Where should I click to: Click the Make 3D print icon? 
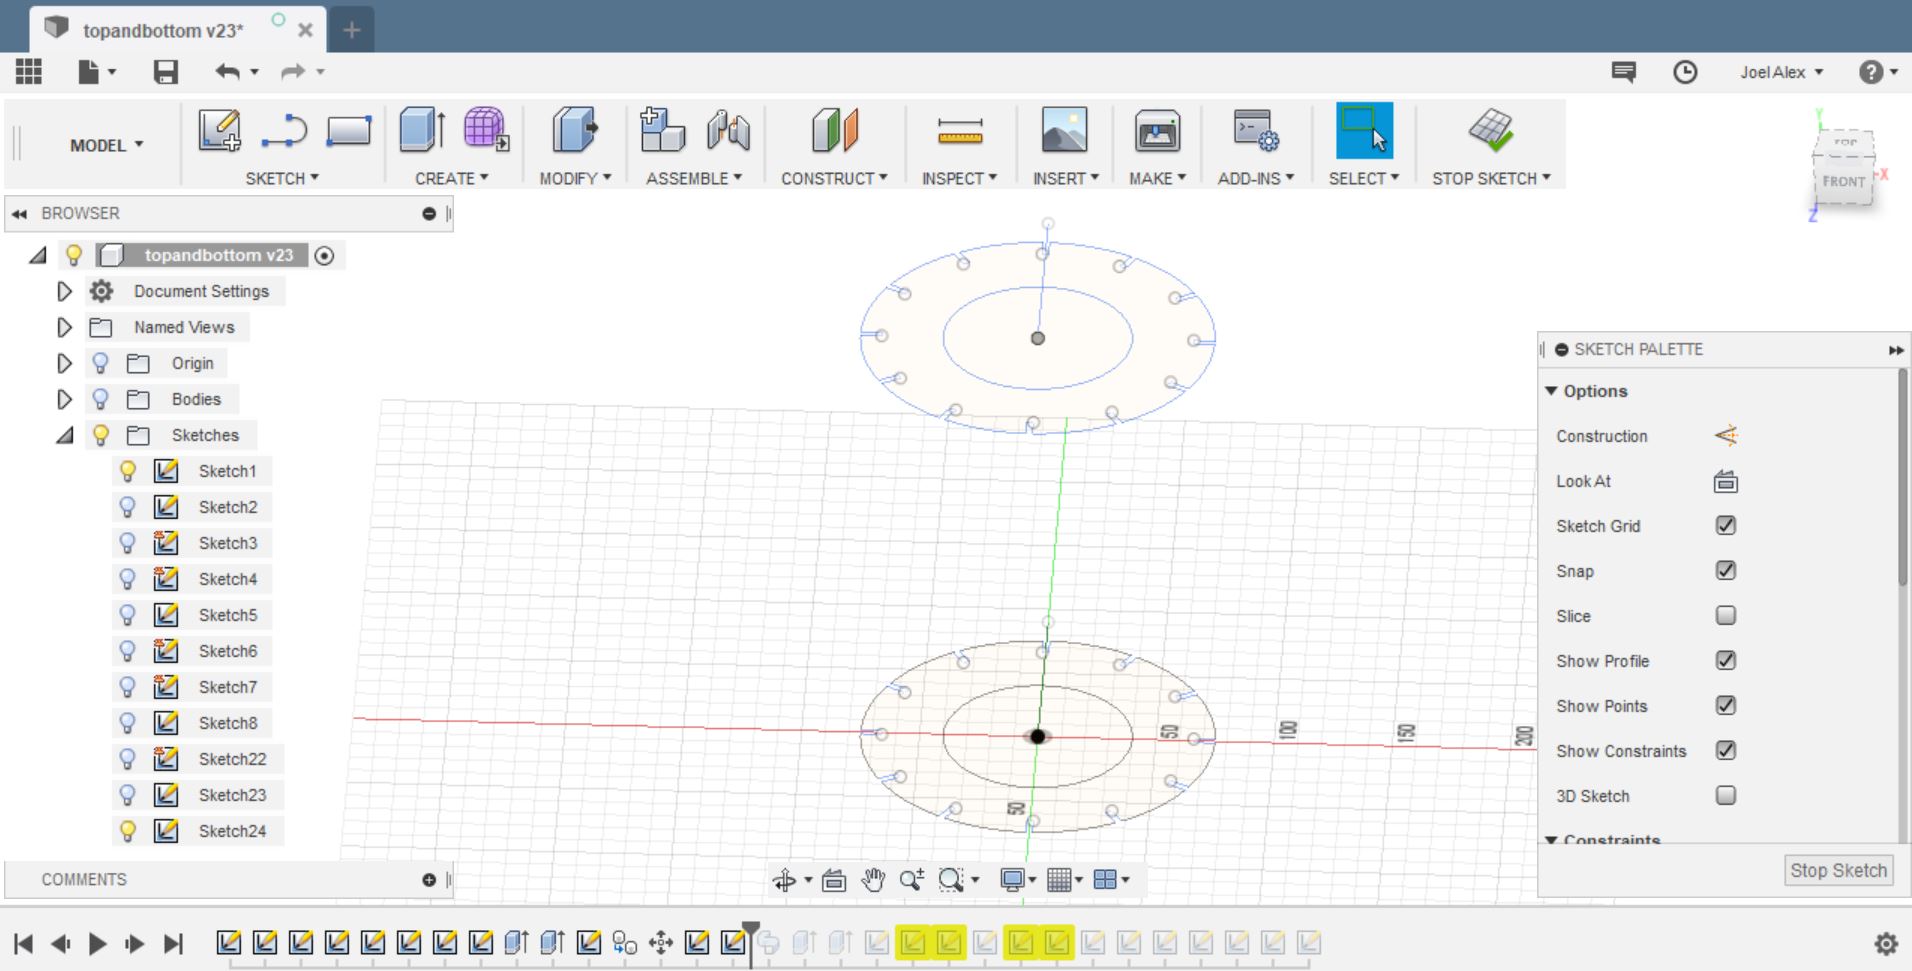click(x=1157, y=131)
